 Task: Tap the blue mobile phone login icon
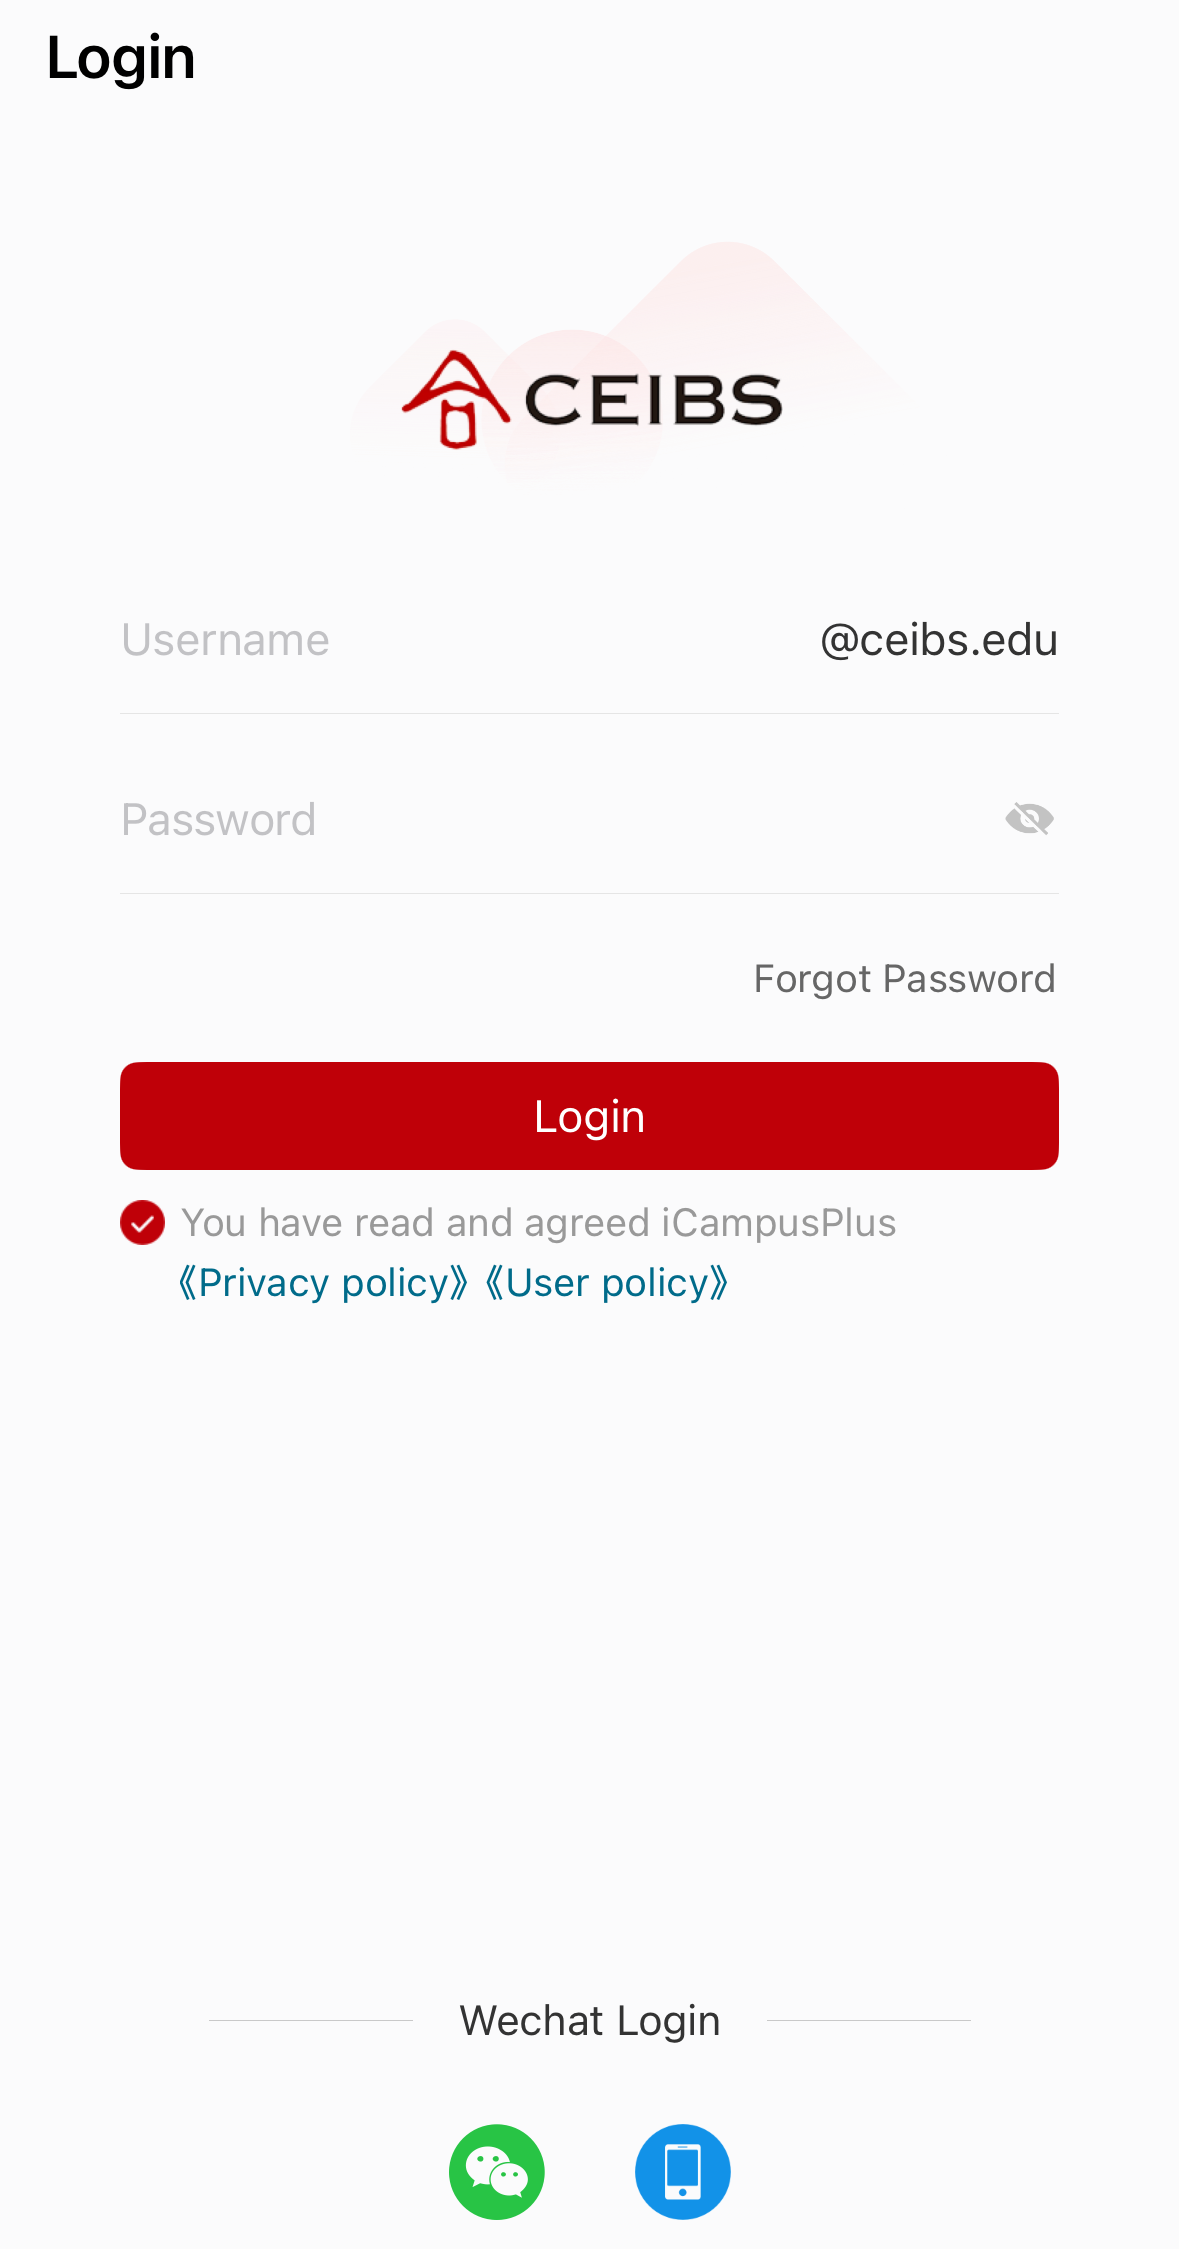(682, 2171)
